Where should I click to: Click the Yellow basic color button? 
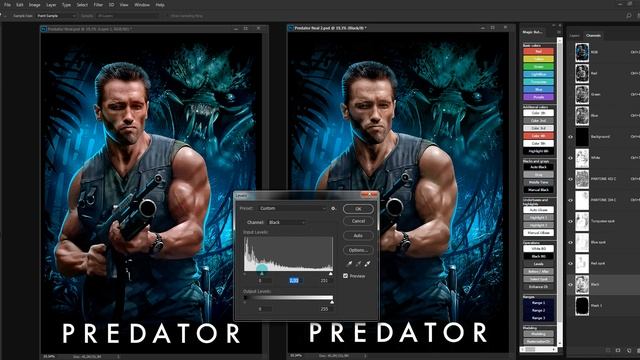pos(538,59)
